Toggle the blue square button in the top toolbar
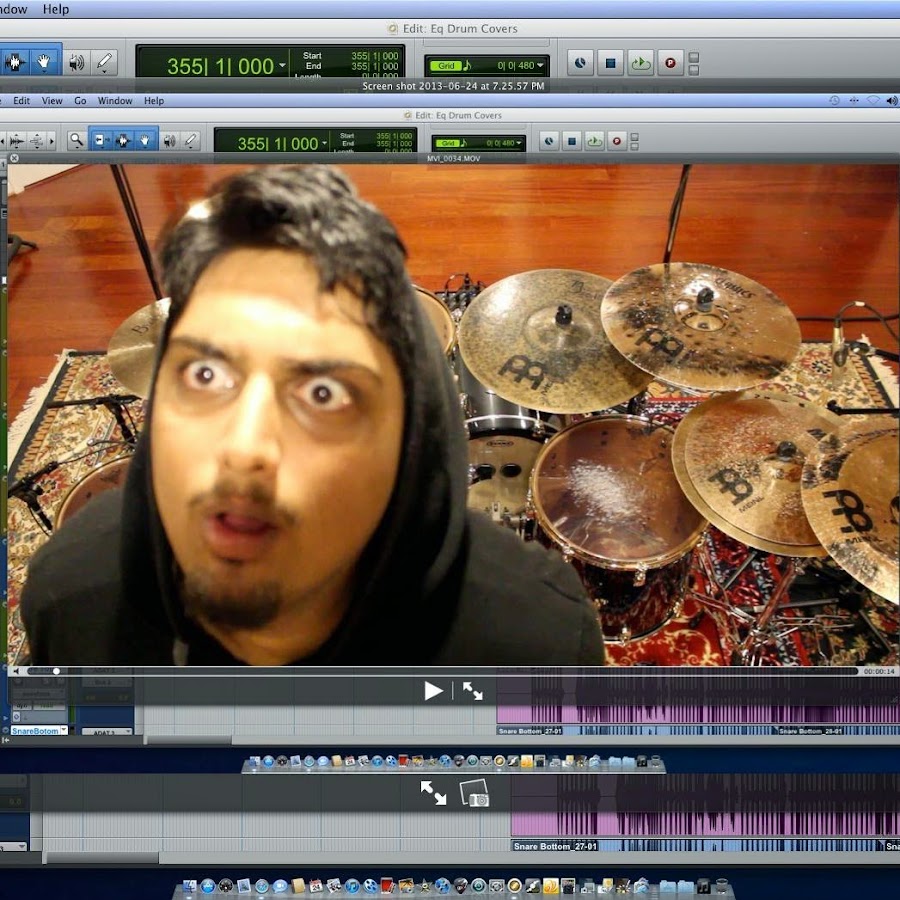Viewport: 900px width, 900px height. tap(610, 63)
